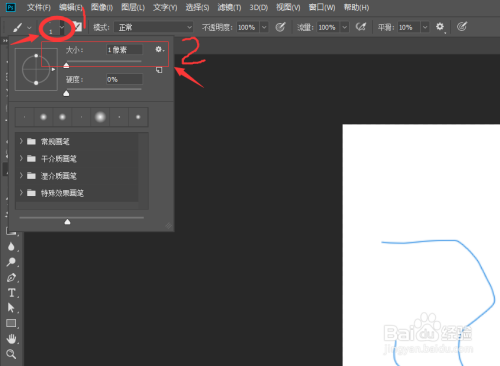Select the Horizontal Type tool

[11, 293]
